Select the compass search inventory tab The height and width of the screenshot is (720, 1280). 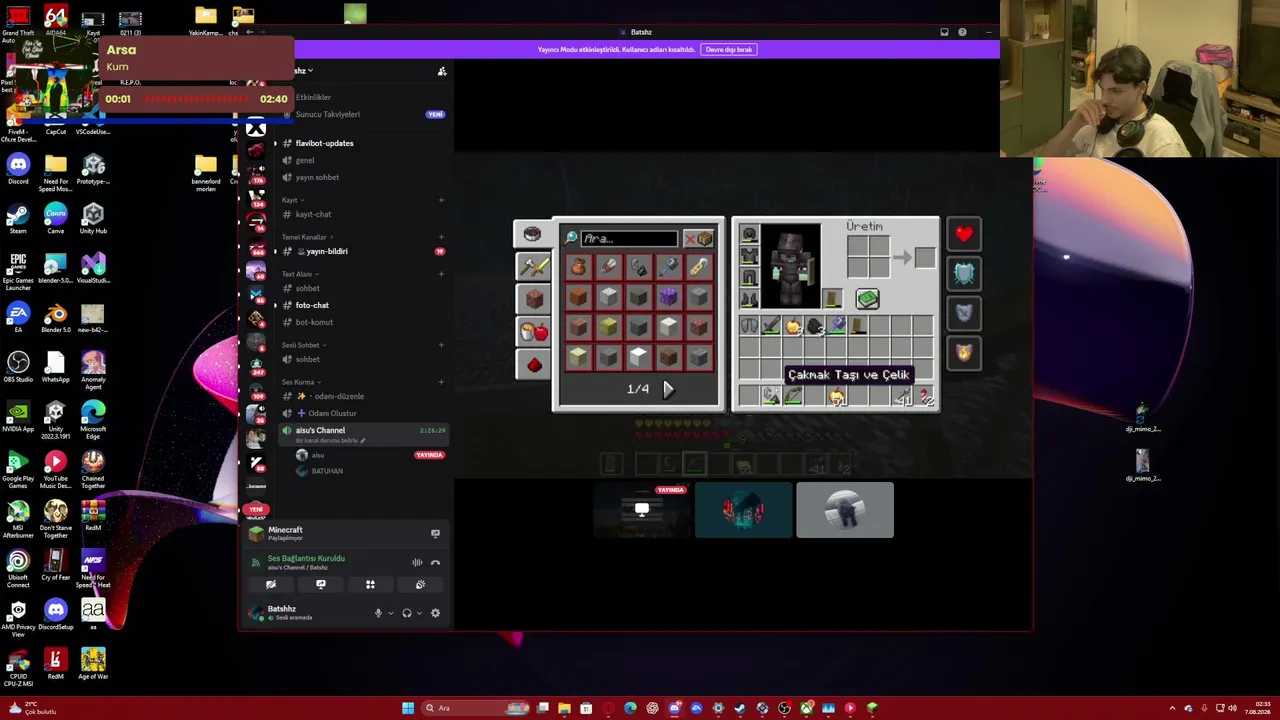[x=532, y=234]
